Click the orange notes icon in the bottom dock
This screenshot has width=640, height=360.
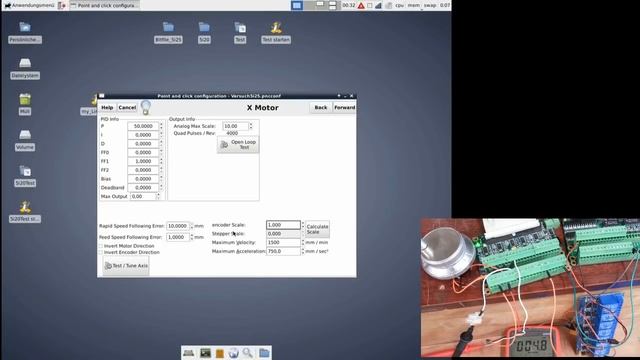tap(220, 353)
